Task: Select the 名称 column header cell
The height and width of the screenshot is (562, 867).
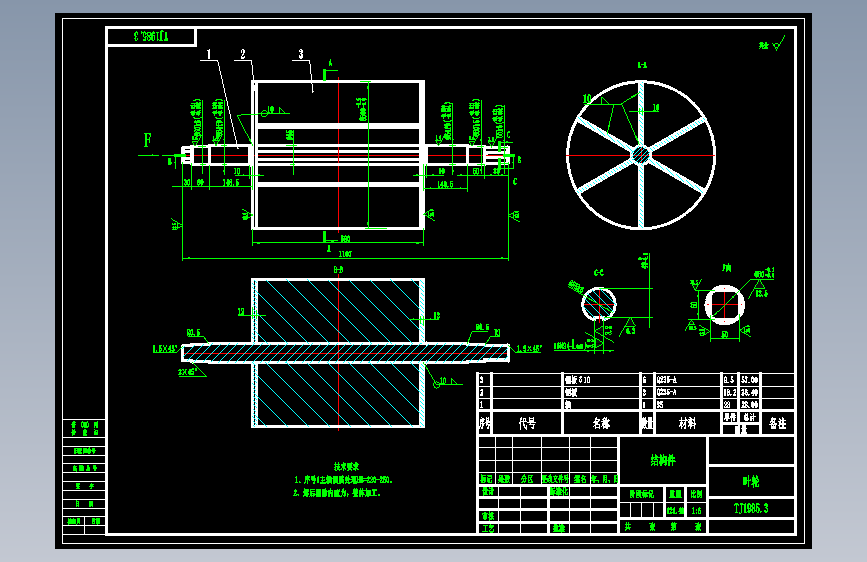Action: pyautogui.click(x=601, y=423)
